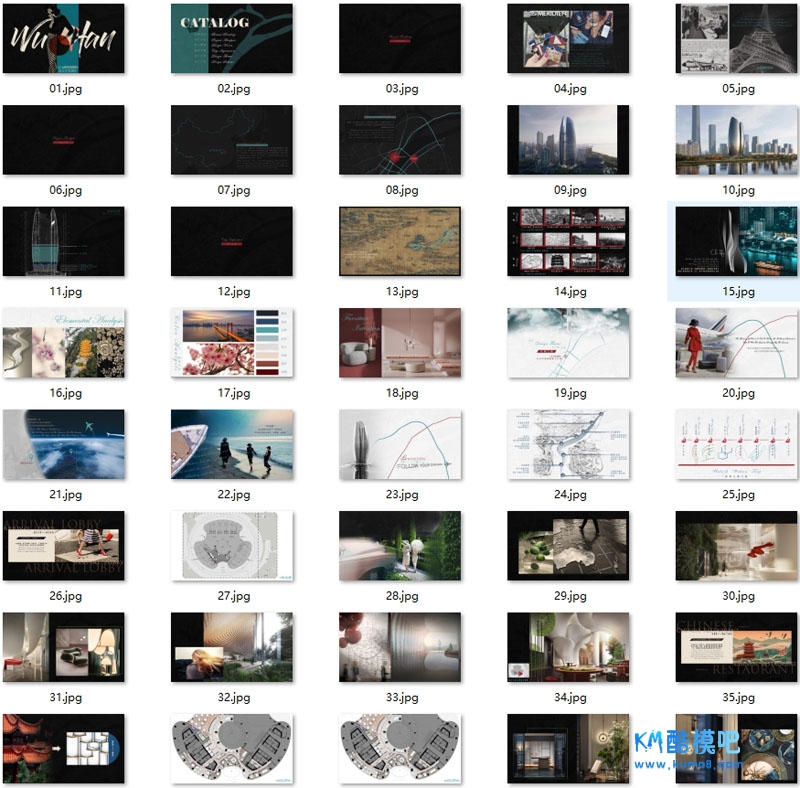Click the 09.jpg skyscraper rendering thumbnail
Viewport: 800px width, 788px height.
(x=568, y=140)
